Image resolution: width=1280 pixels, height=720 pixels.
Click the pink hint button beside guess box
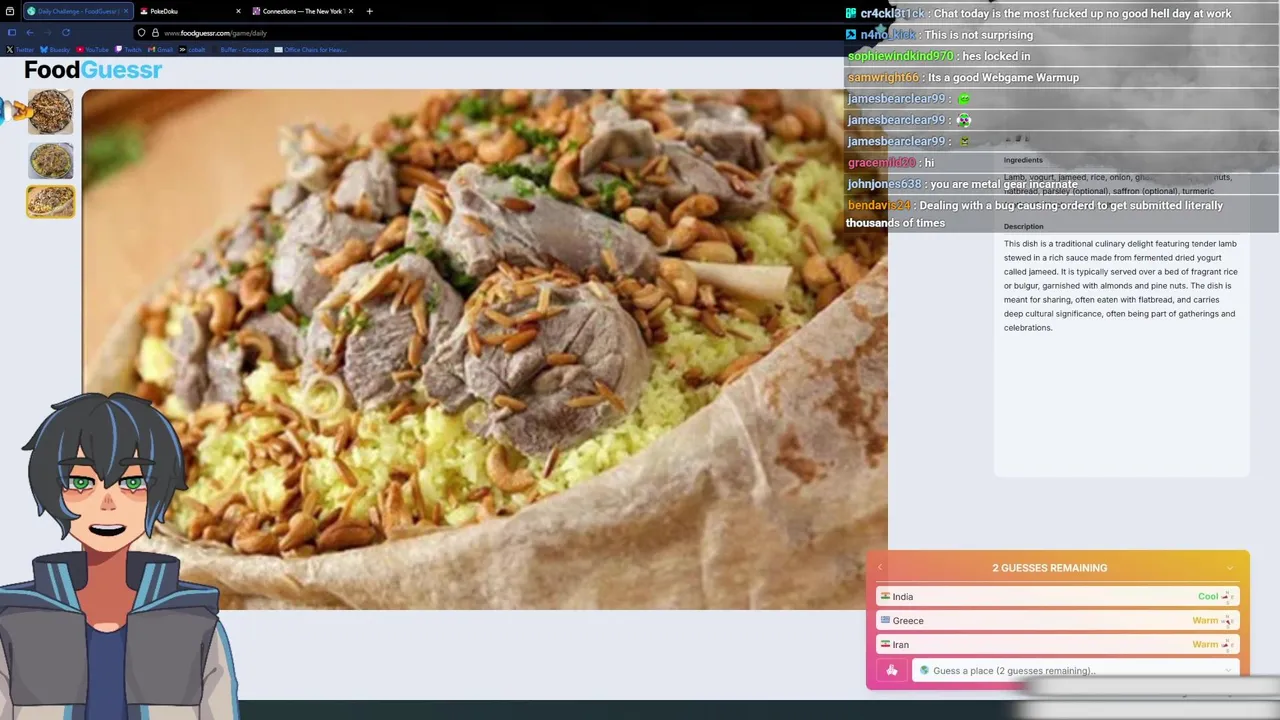click(x=891, y=671)
